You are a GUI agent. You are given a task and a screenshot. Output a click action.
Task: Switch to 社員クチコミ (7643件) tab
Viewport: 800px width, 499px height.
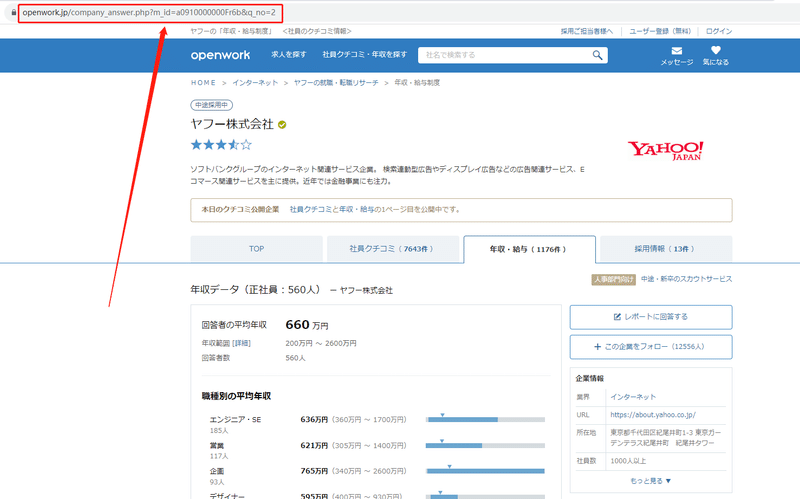pyautogui.click(x=393, y=249)
